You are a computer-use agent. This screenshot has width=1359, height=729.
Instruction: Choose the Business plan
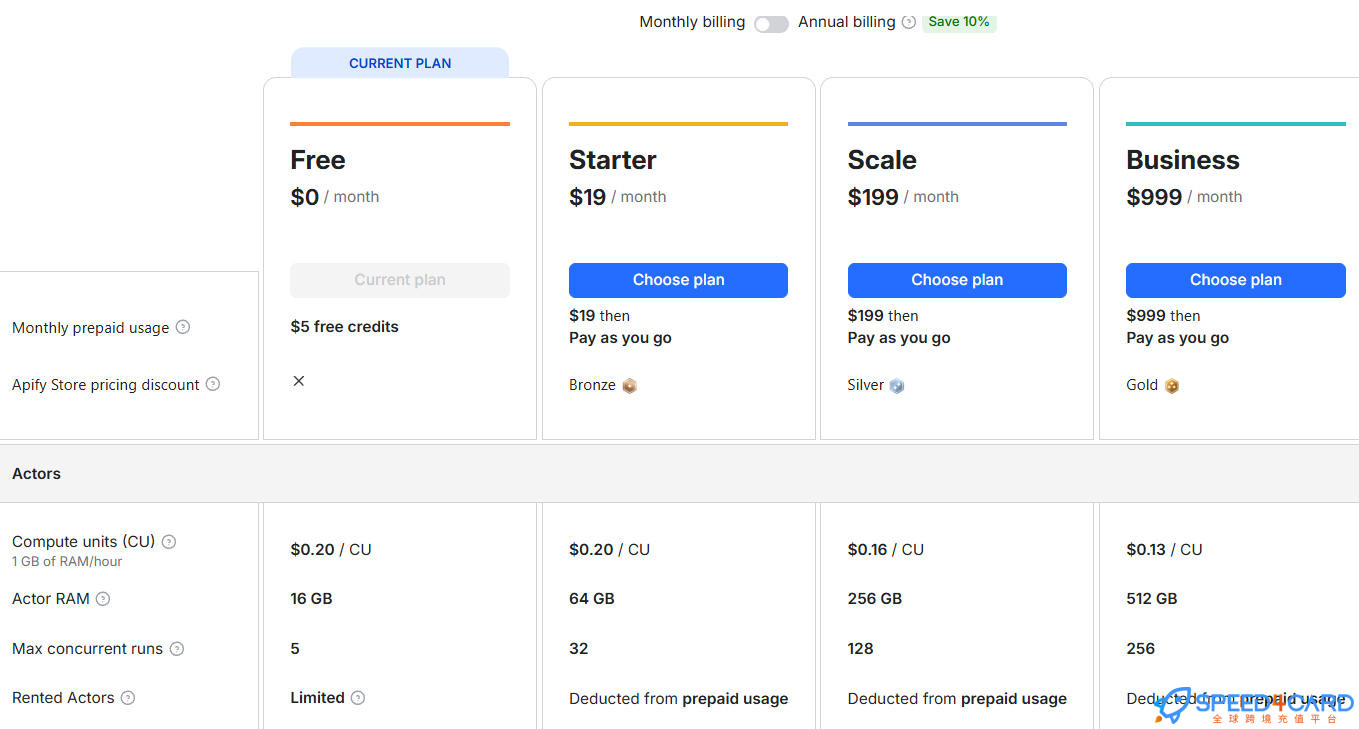pyautogui.click(x=1236, y=280)
